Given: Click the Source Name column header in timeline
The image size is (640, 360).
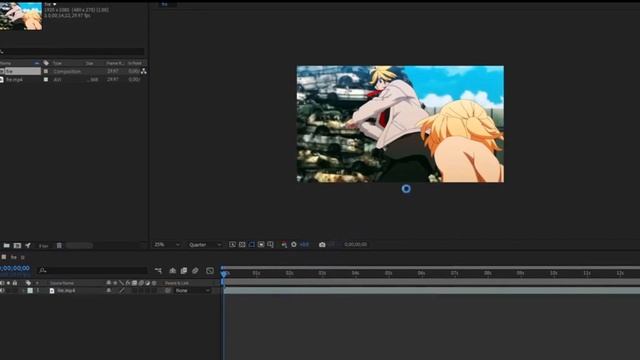Looking at the screenshot, I should point(62,283).
